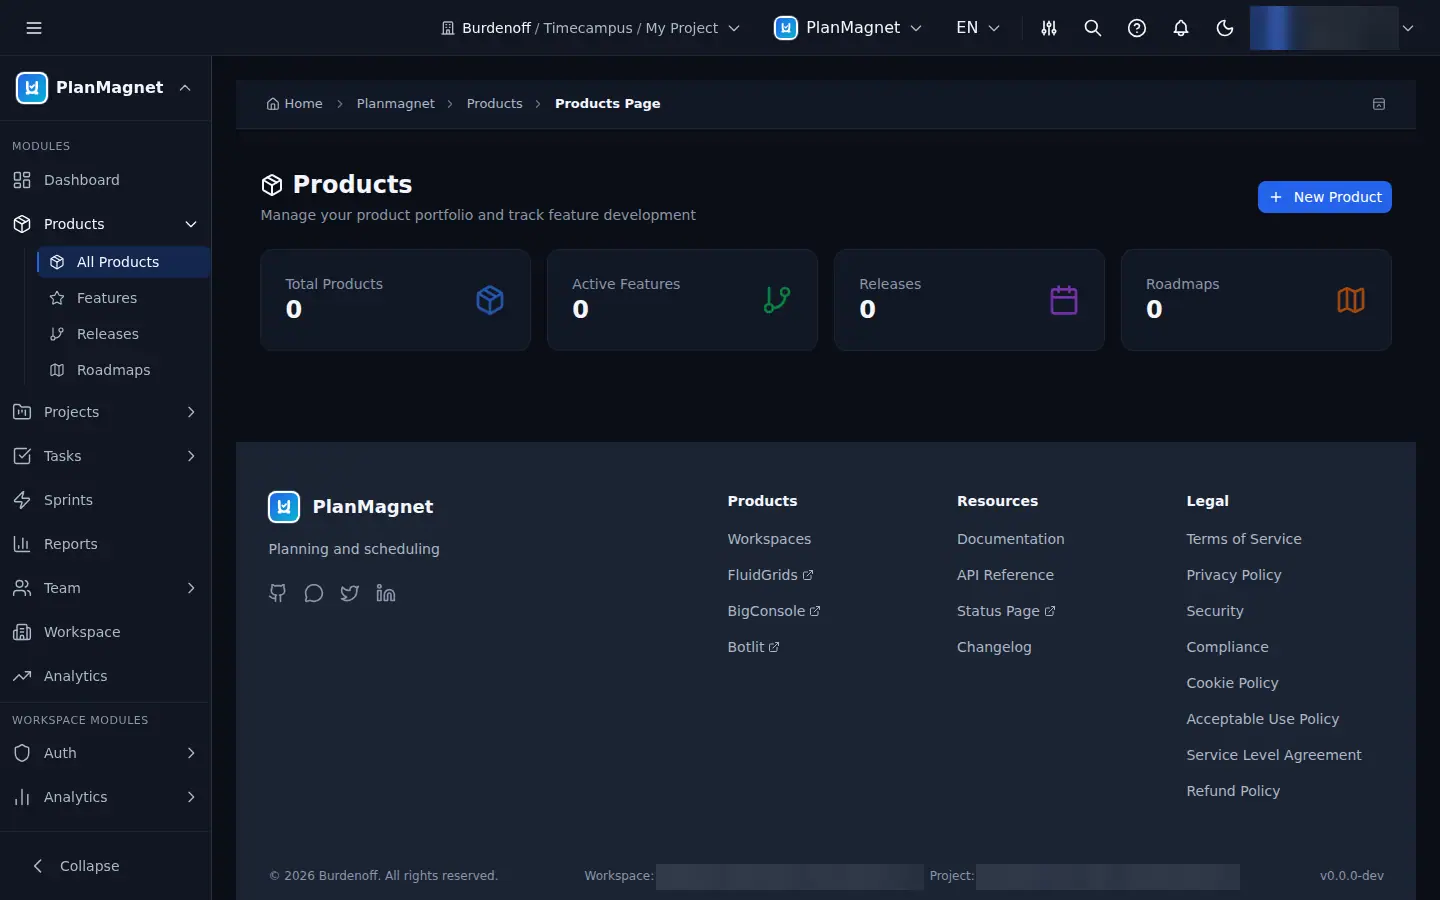
Task: Open BigConsole external link
Action: tap(774, 611)
